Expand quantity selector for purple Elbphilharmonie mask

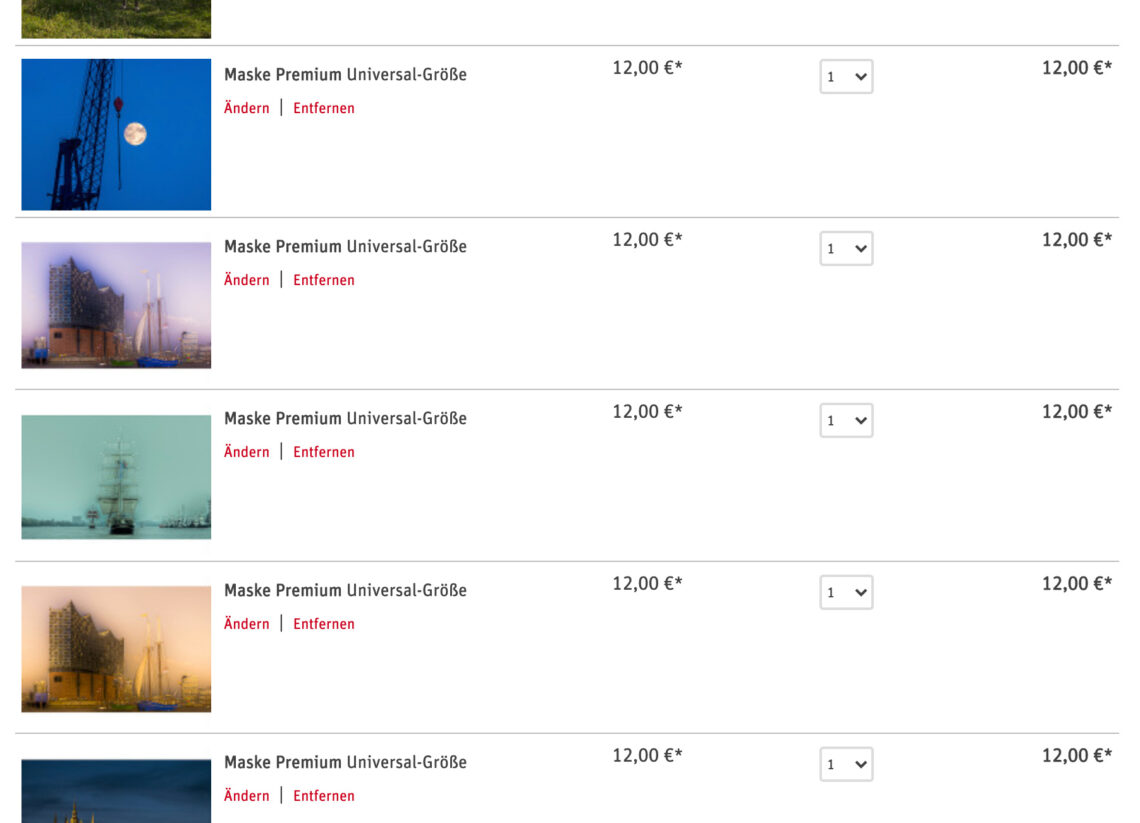click(x=846, y=249)
